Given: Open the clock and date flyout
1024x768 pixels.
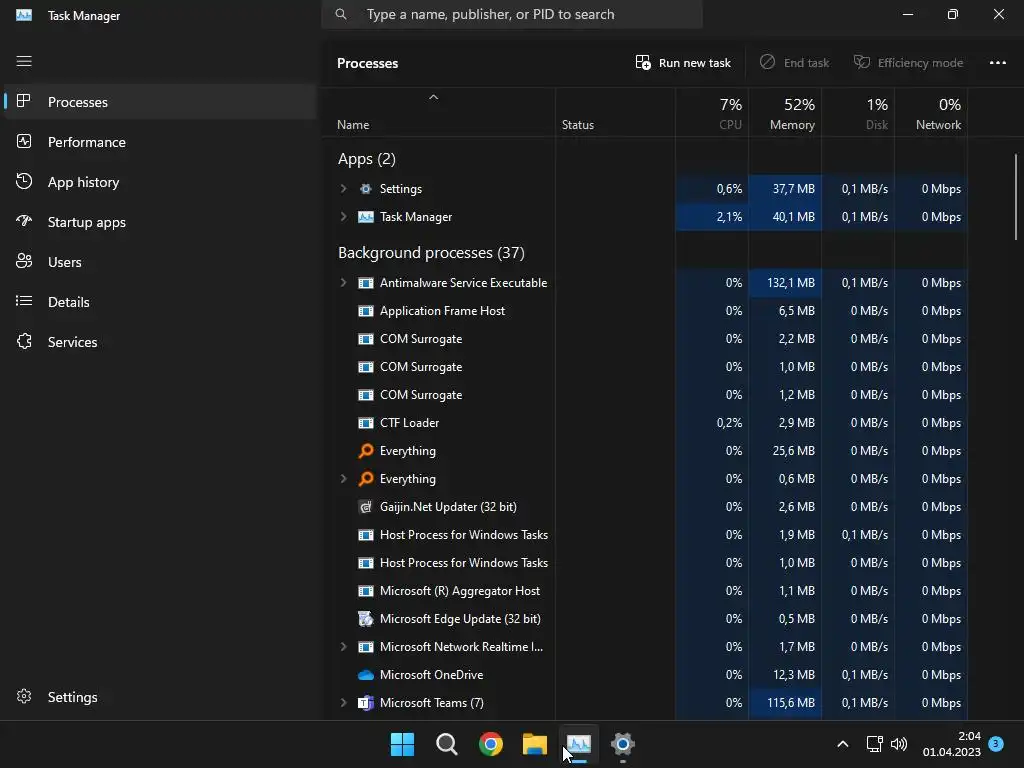Looking at the screenshot, I should (x=952, y=744).
